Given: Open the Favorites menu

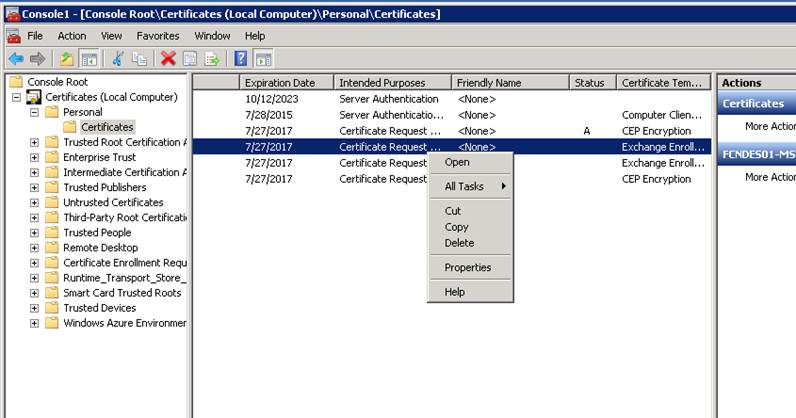Looking at the screenshot, I should [157, 36].
